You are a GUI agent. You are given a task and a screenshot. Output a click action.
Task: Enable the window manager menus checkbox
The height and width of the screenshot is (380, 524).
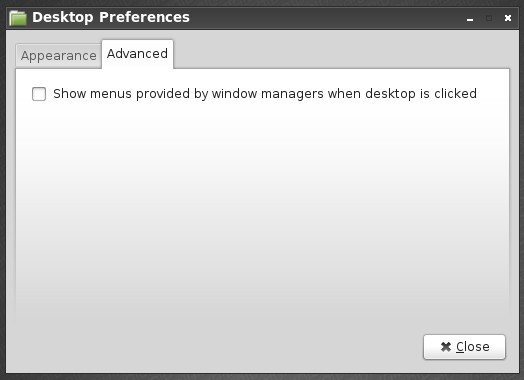tap(39, 94)
